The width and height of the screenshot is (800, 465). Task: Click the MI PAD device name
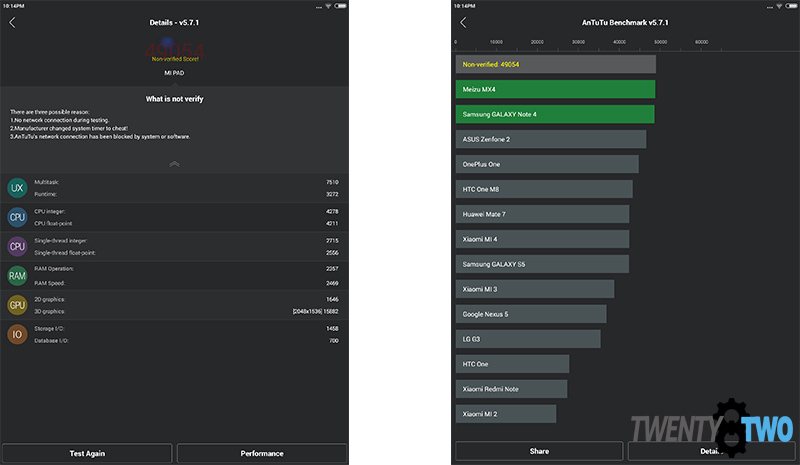tap(174, 73)
